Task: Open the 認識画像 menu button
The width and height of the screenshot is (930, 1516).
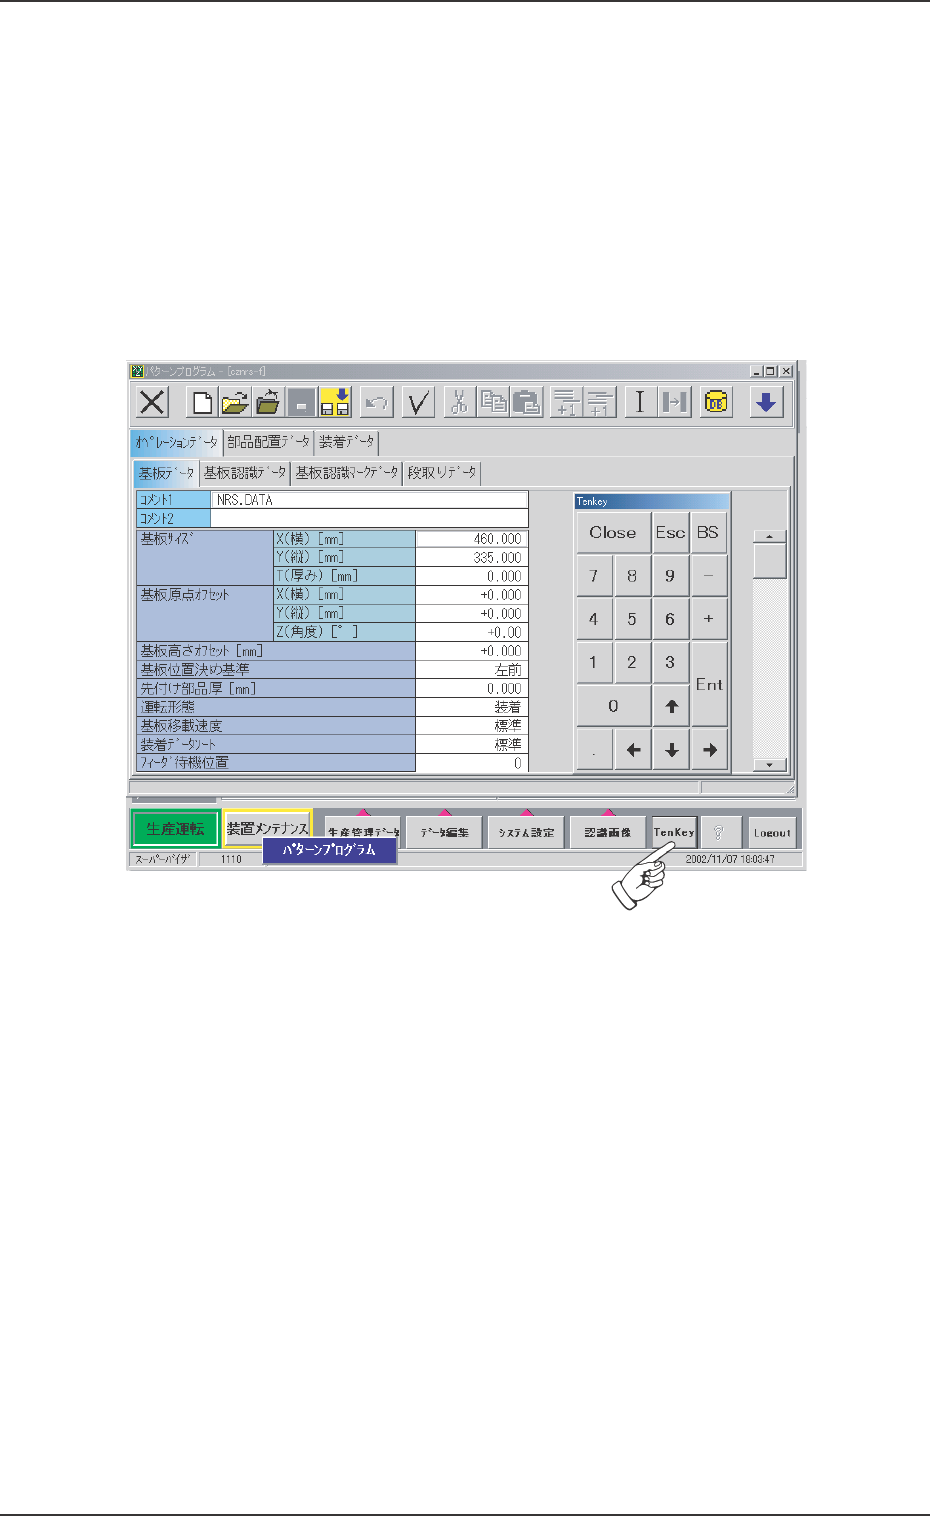Action: 608,832
